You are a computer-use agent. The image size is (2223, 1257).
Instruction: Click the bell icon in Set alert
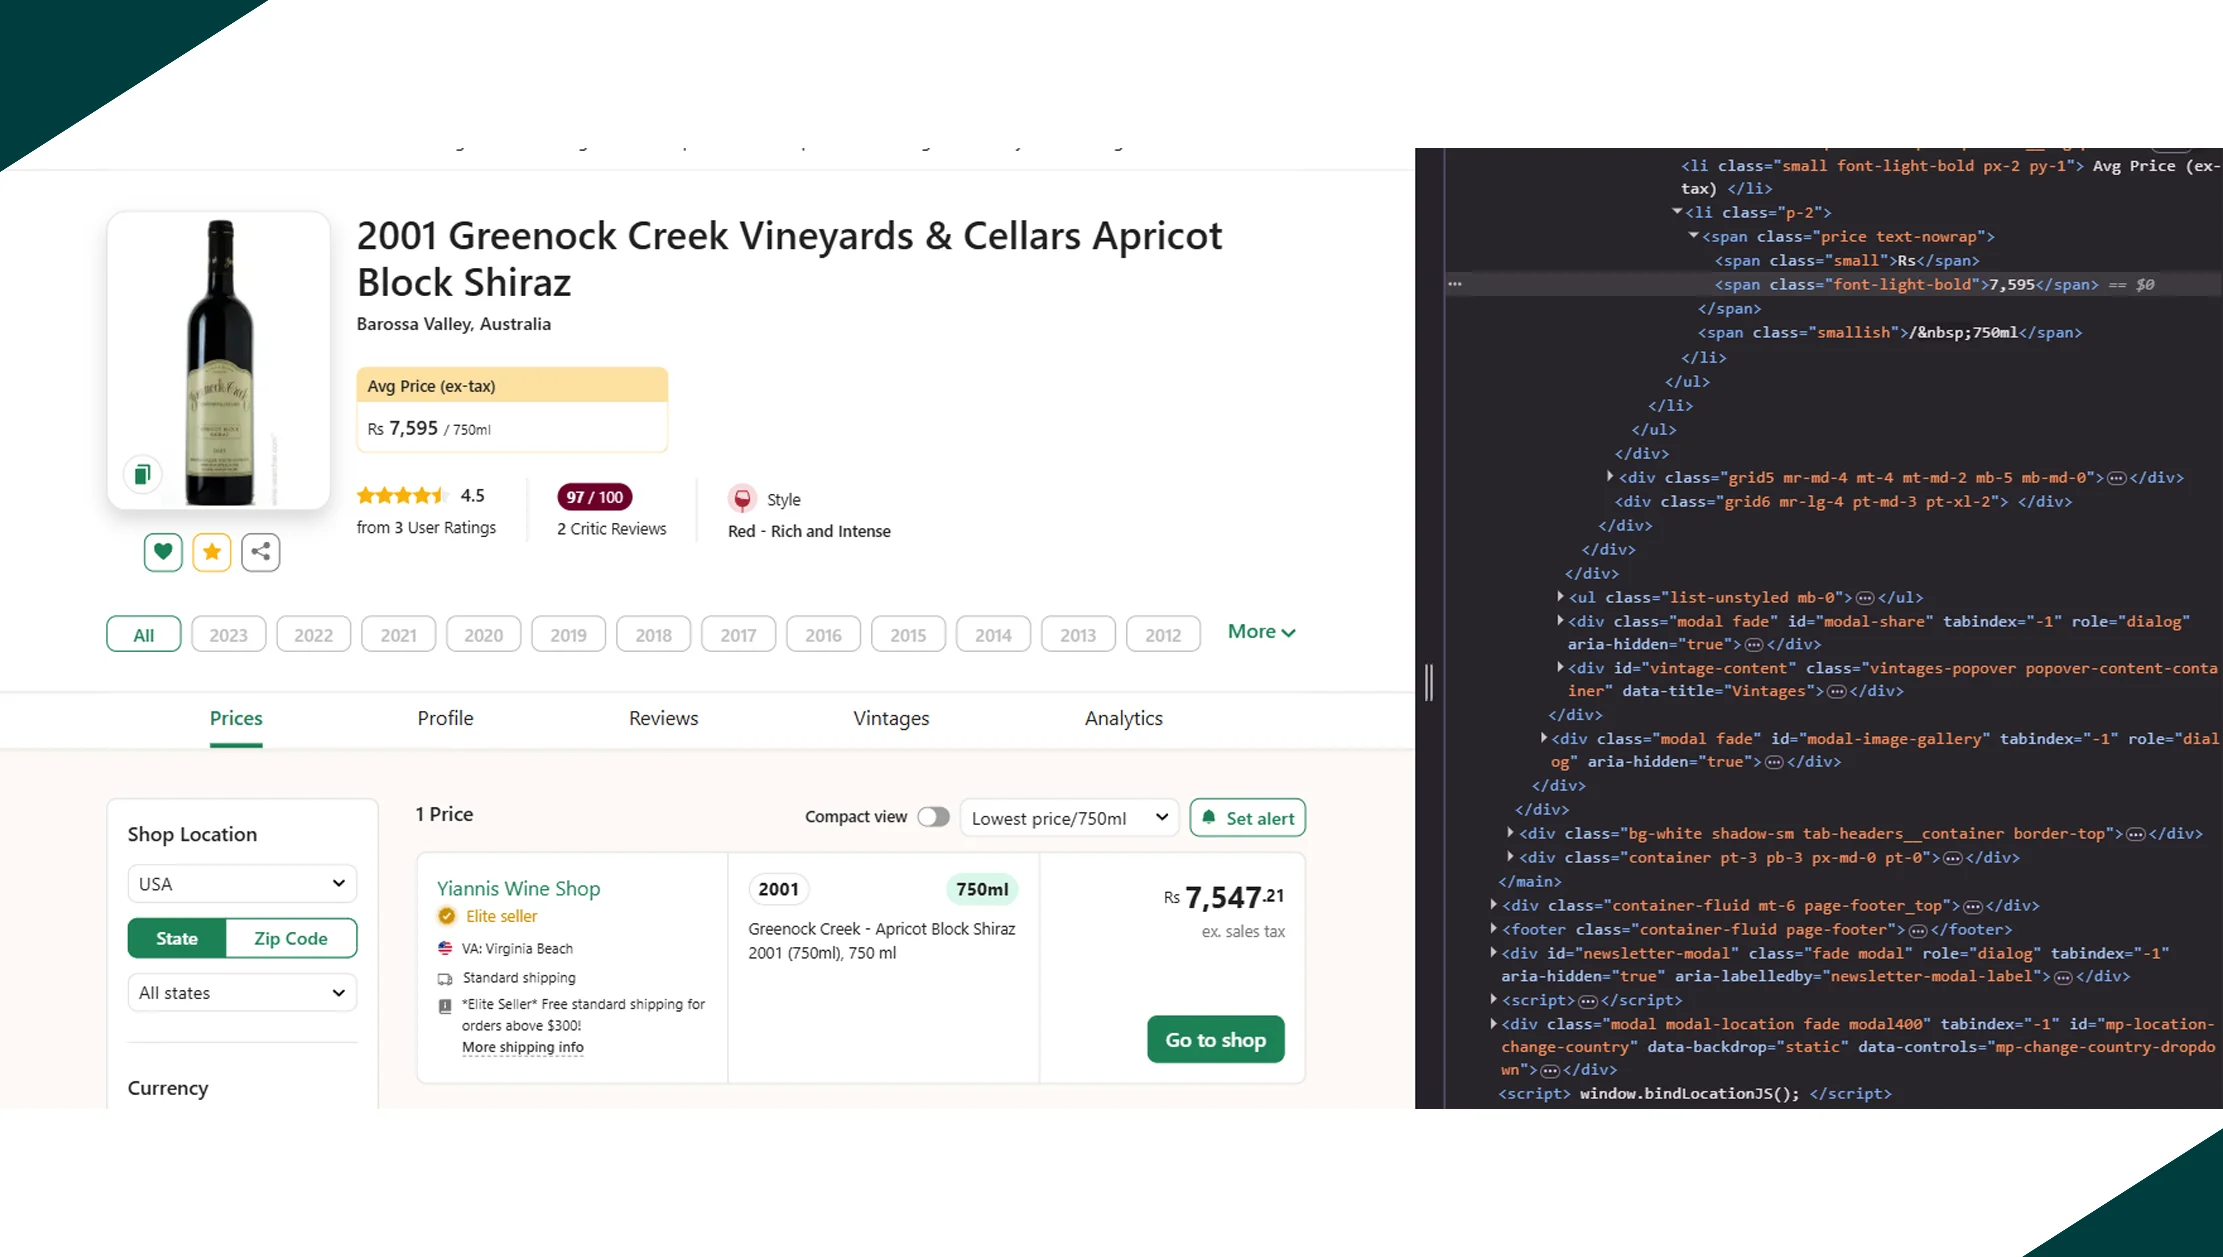[1209, 817]
